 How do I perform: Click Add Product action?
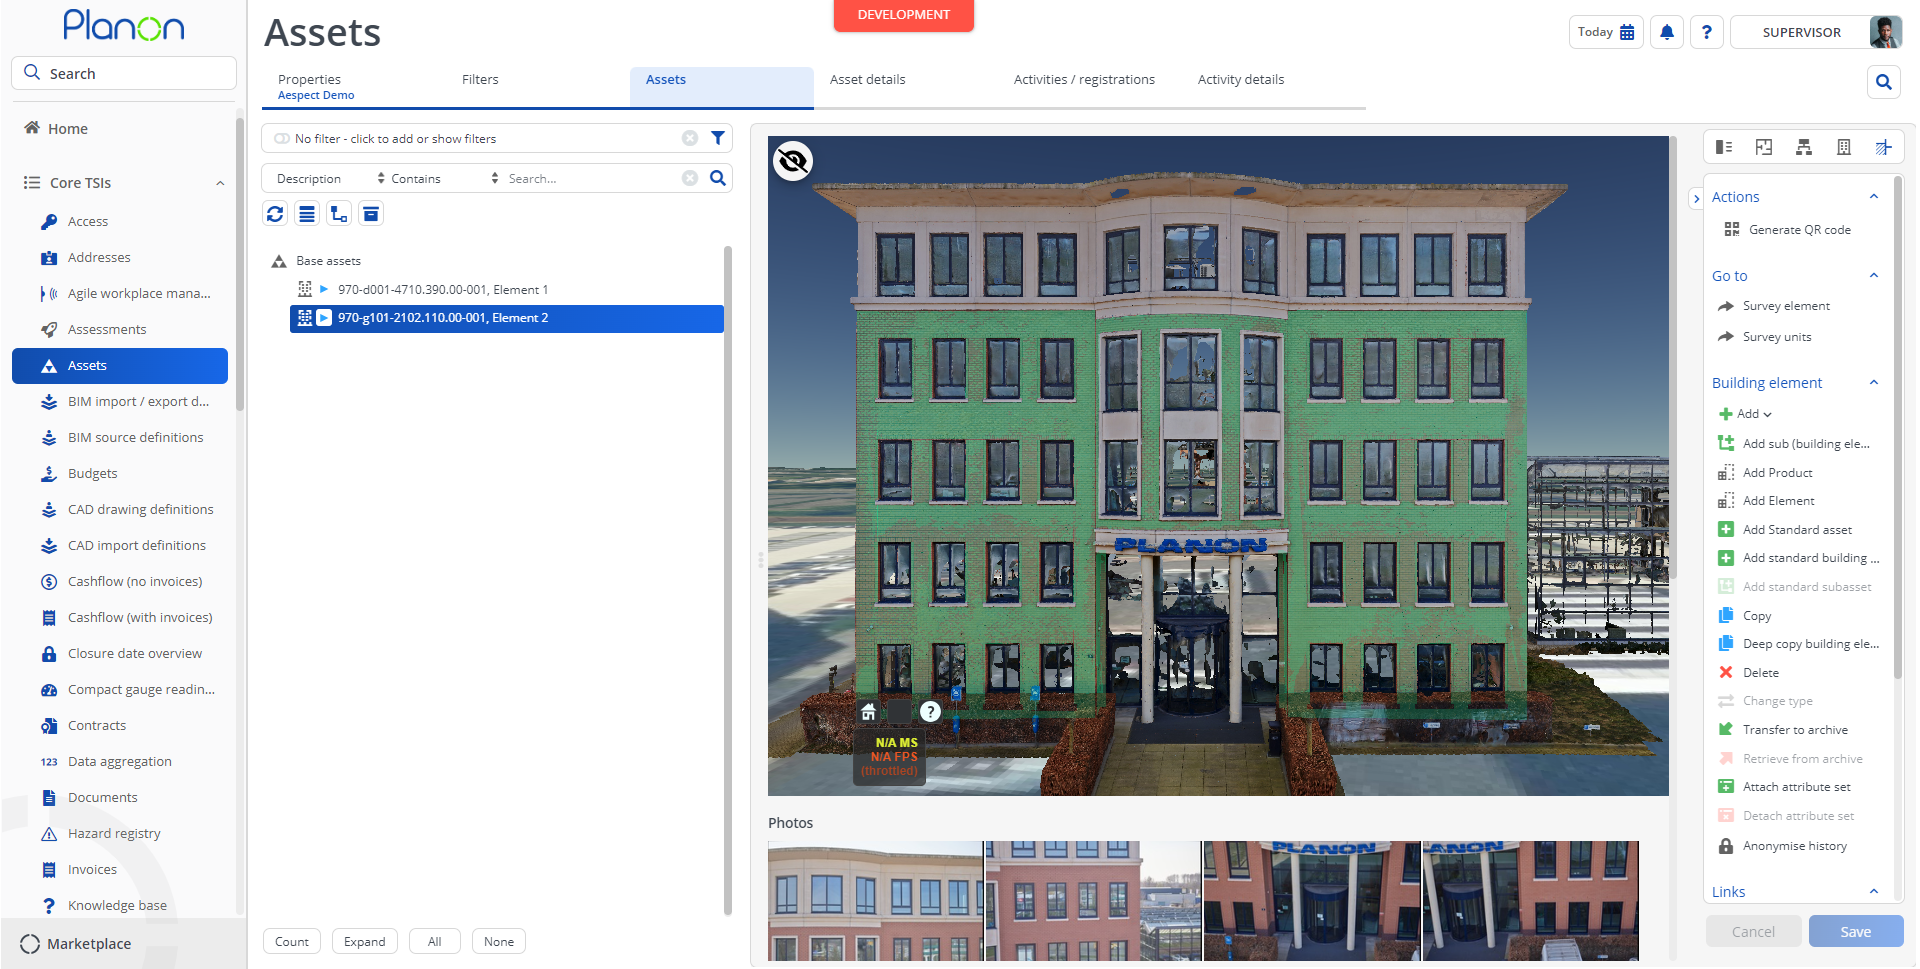pyautogui.click(x=1766, y=473)
